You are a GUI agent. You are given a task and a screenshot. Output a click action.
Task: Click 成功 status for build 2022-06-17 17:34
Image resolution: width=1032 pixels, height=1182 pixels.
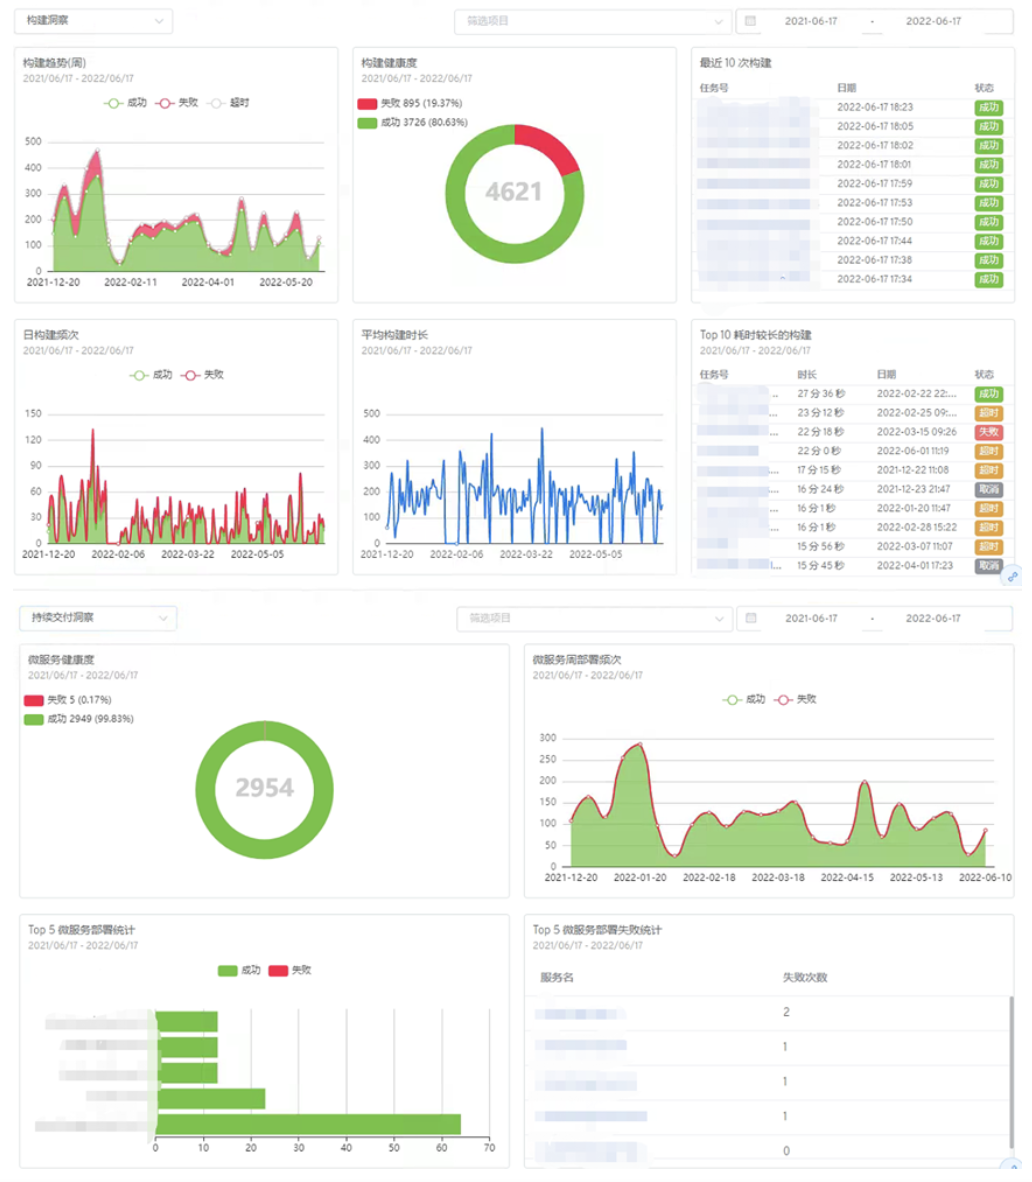[x=988, y=280]
